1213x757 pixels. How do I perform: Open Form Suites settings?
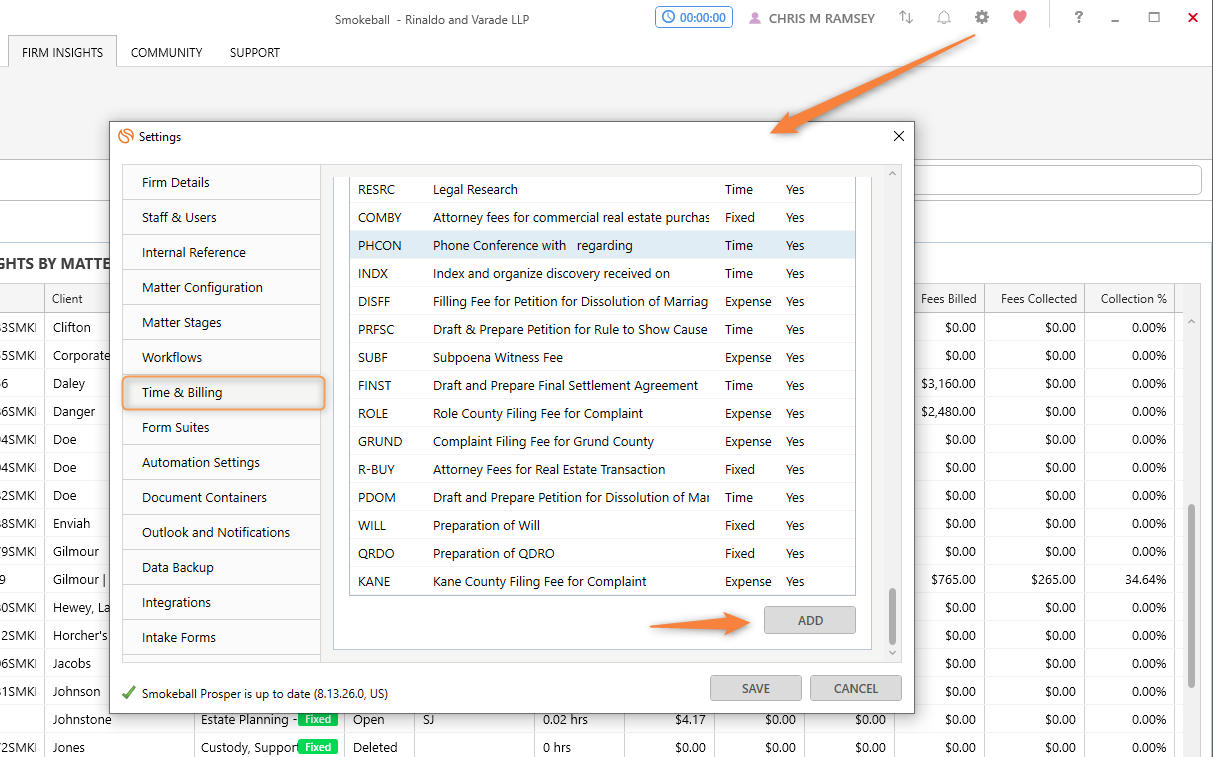[x=221, y=427]
